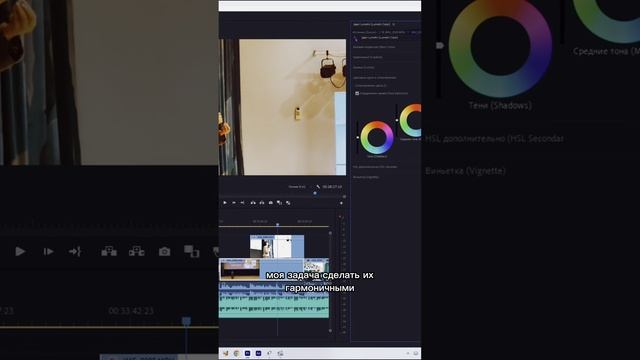
Task: Expand the Curves section
Action: (x=364, y=67)
